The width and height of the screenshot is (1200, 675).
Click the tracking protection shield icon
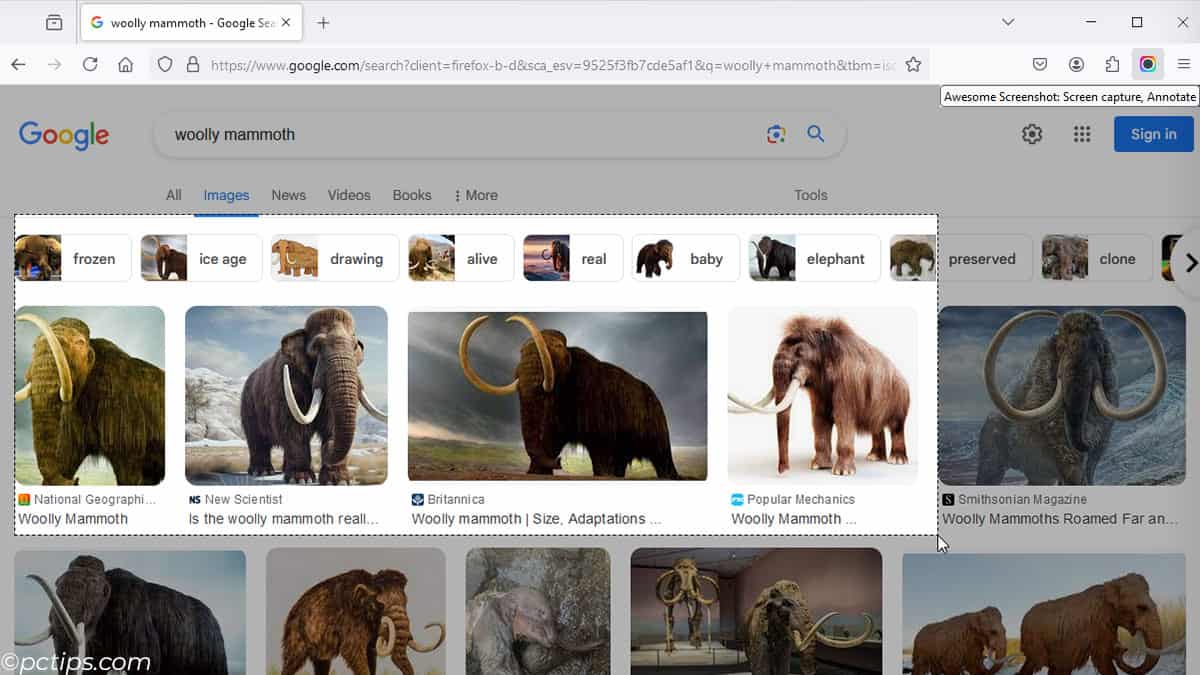(x=164, y=63)
